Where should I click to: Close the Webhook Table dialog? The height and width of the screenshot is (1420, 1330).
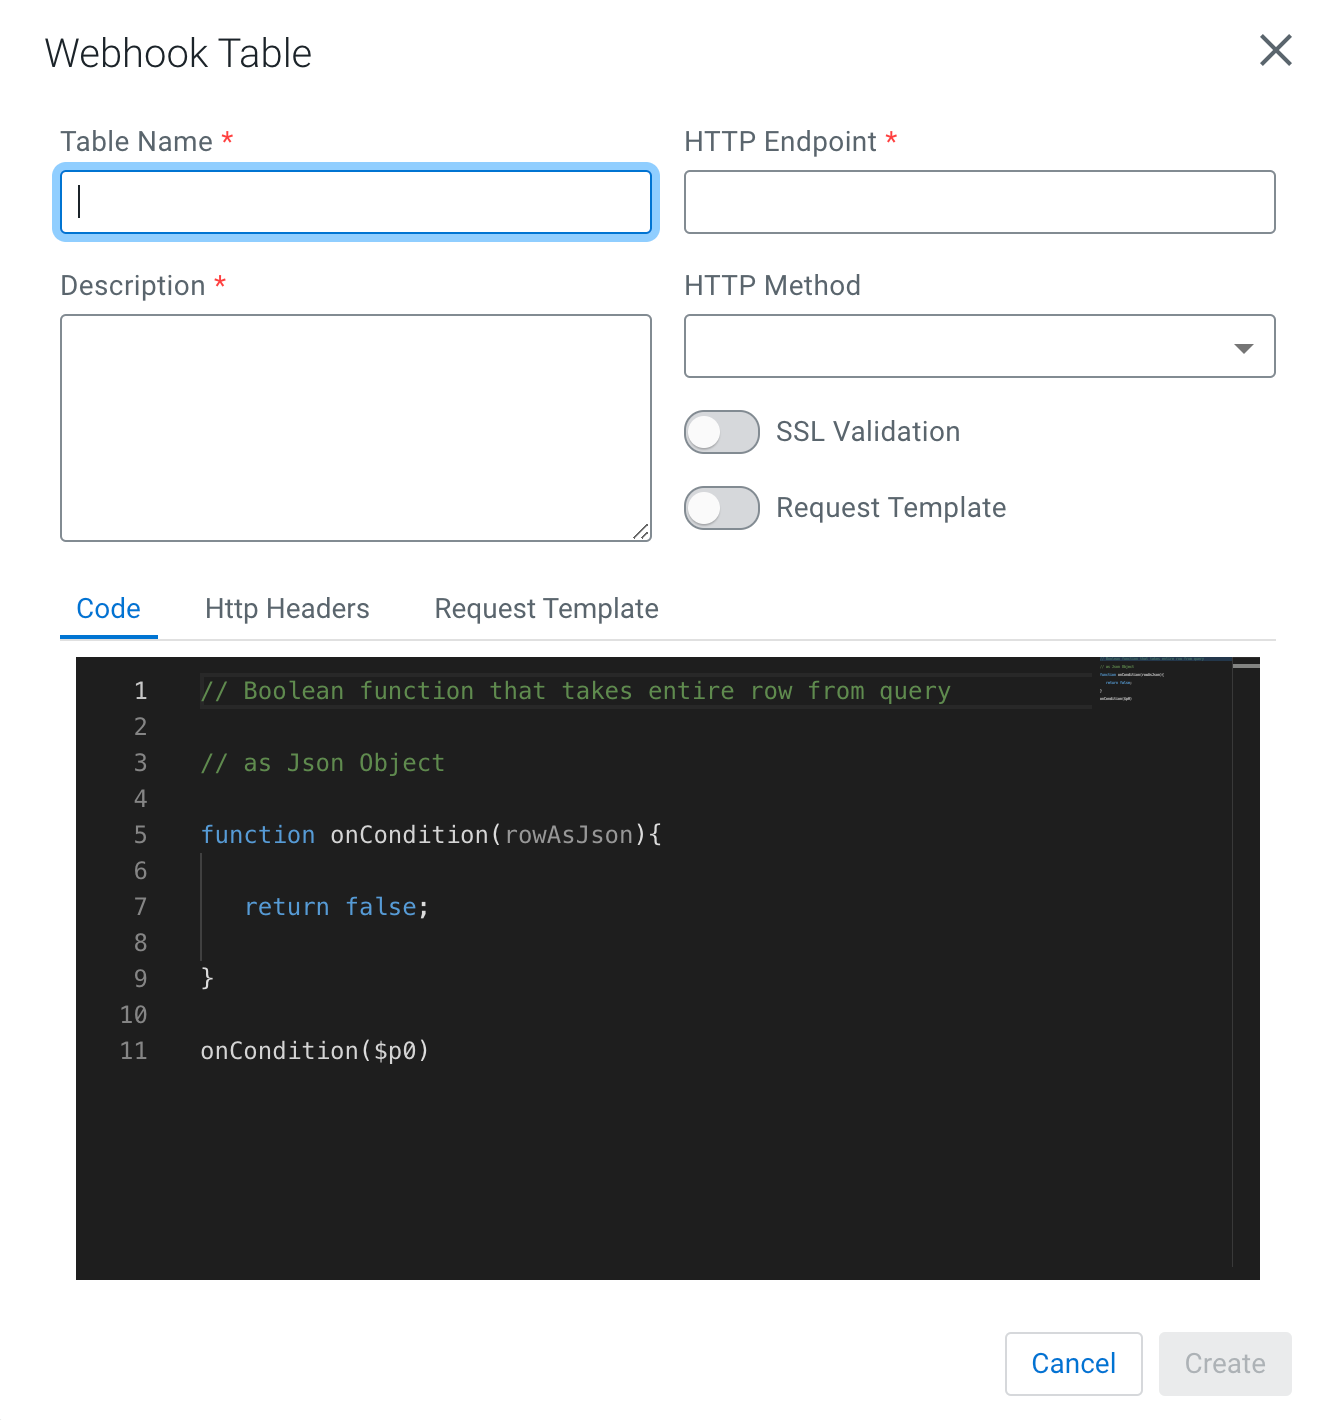click(1275, 50)
